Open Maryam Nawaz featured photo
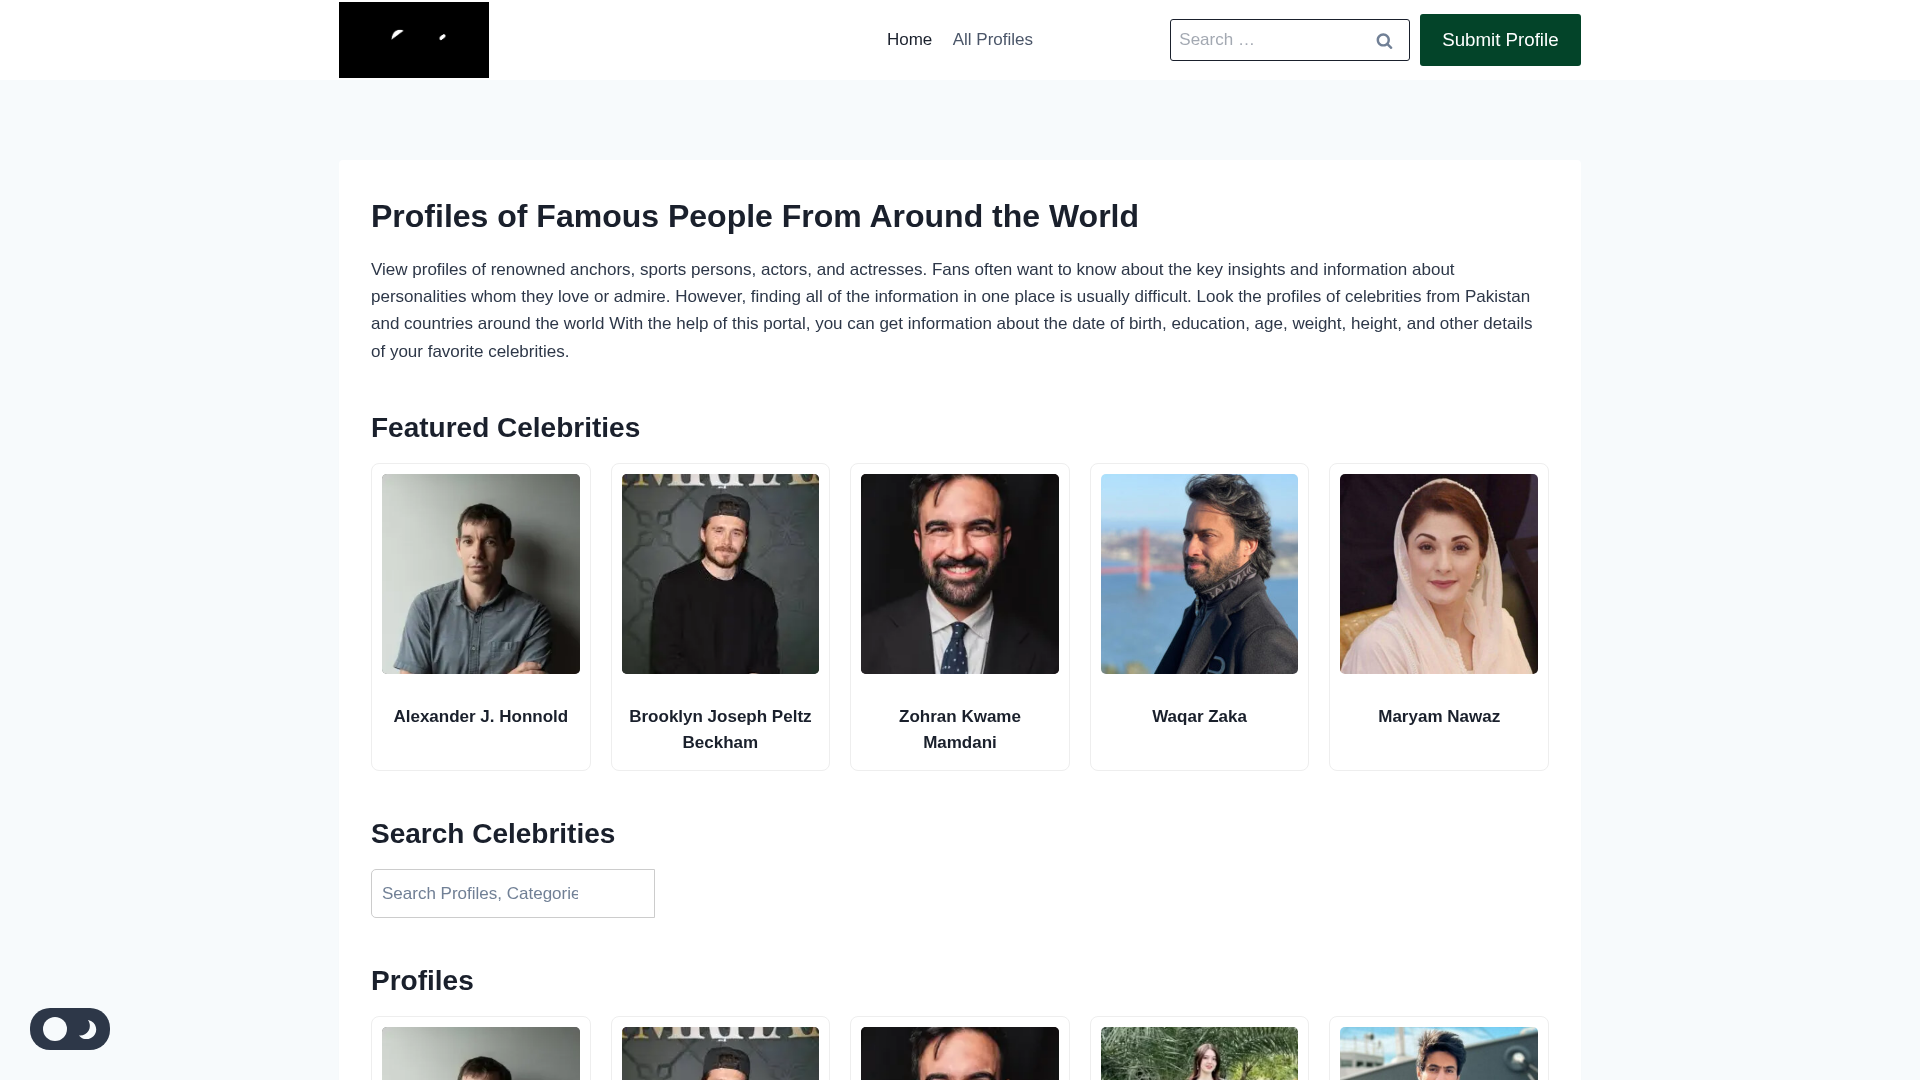The height and width of the screenshot is (1080, 1920). tap(1439, 574)
